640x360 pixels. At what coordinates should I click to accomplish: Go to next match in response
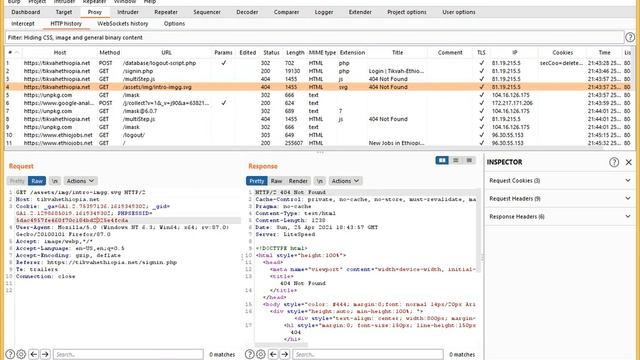[x=284, y=354]
